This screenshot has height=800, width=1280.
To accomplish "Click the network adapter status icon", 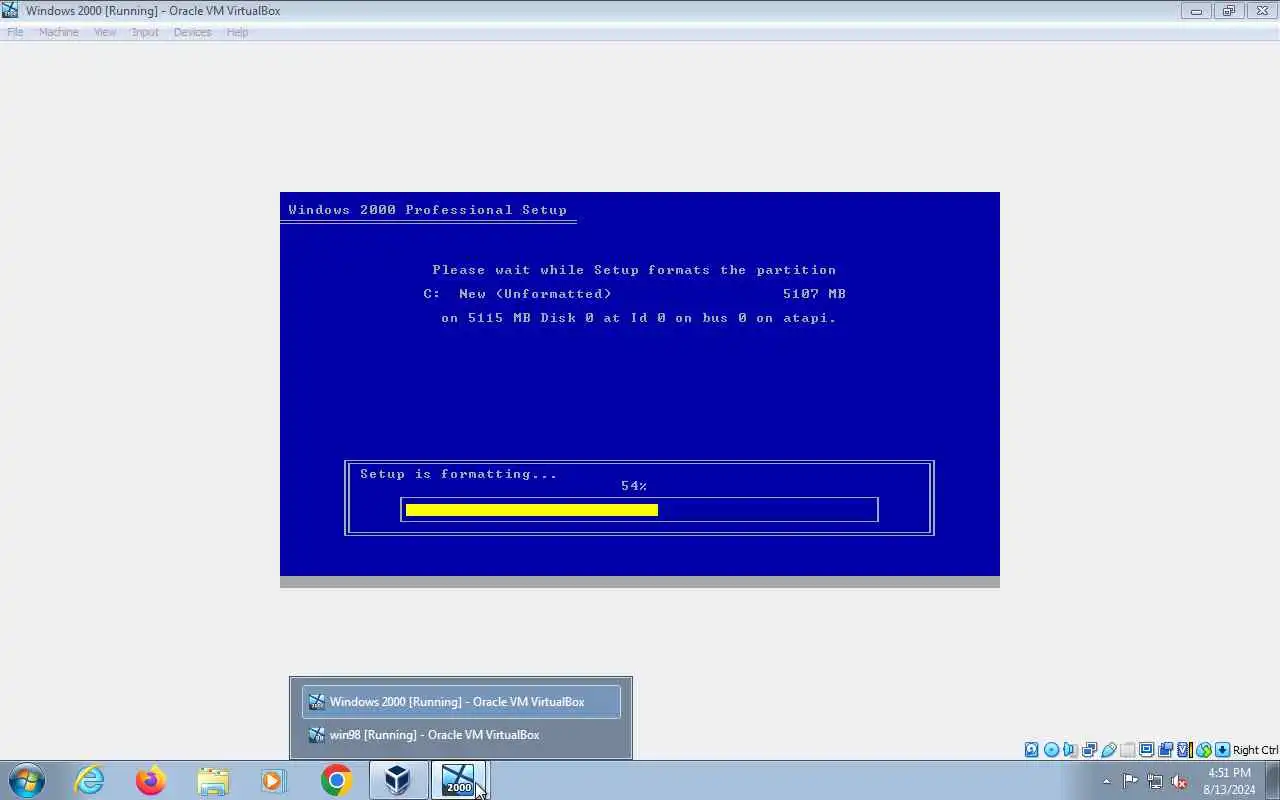I will [x=1089, y=749].
